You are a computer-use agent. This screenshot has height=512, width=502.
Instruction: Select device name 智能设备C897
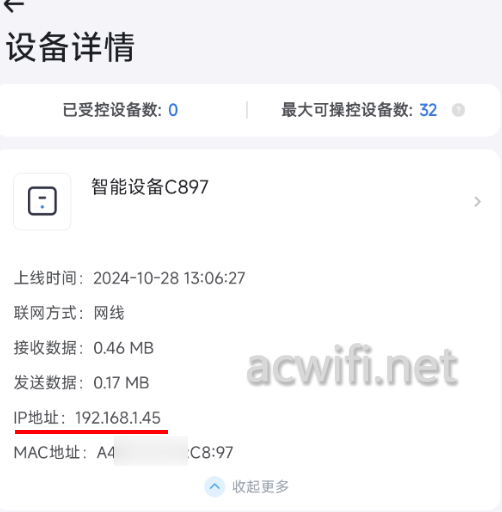point(150,187)
